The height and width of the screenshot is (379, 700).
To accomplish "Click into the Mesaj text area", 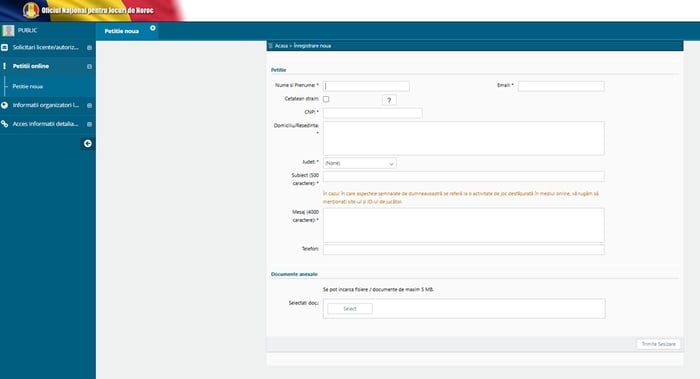I will pos(464,225).
